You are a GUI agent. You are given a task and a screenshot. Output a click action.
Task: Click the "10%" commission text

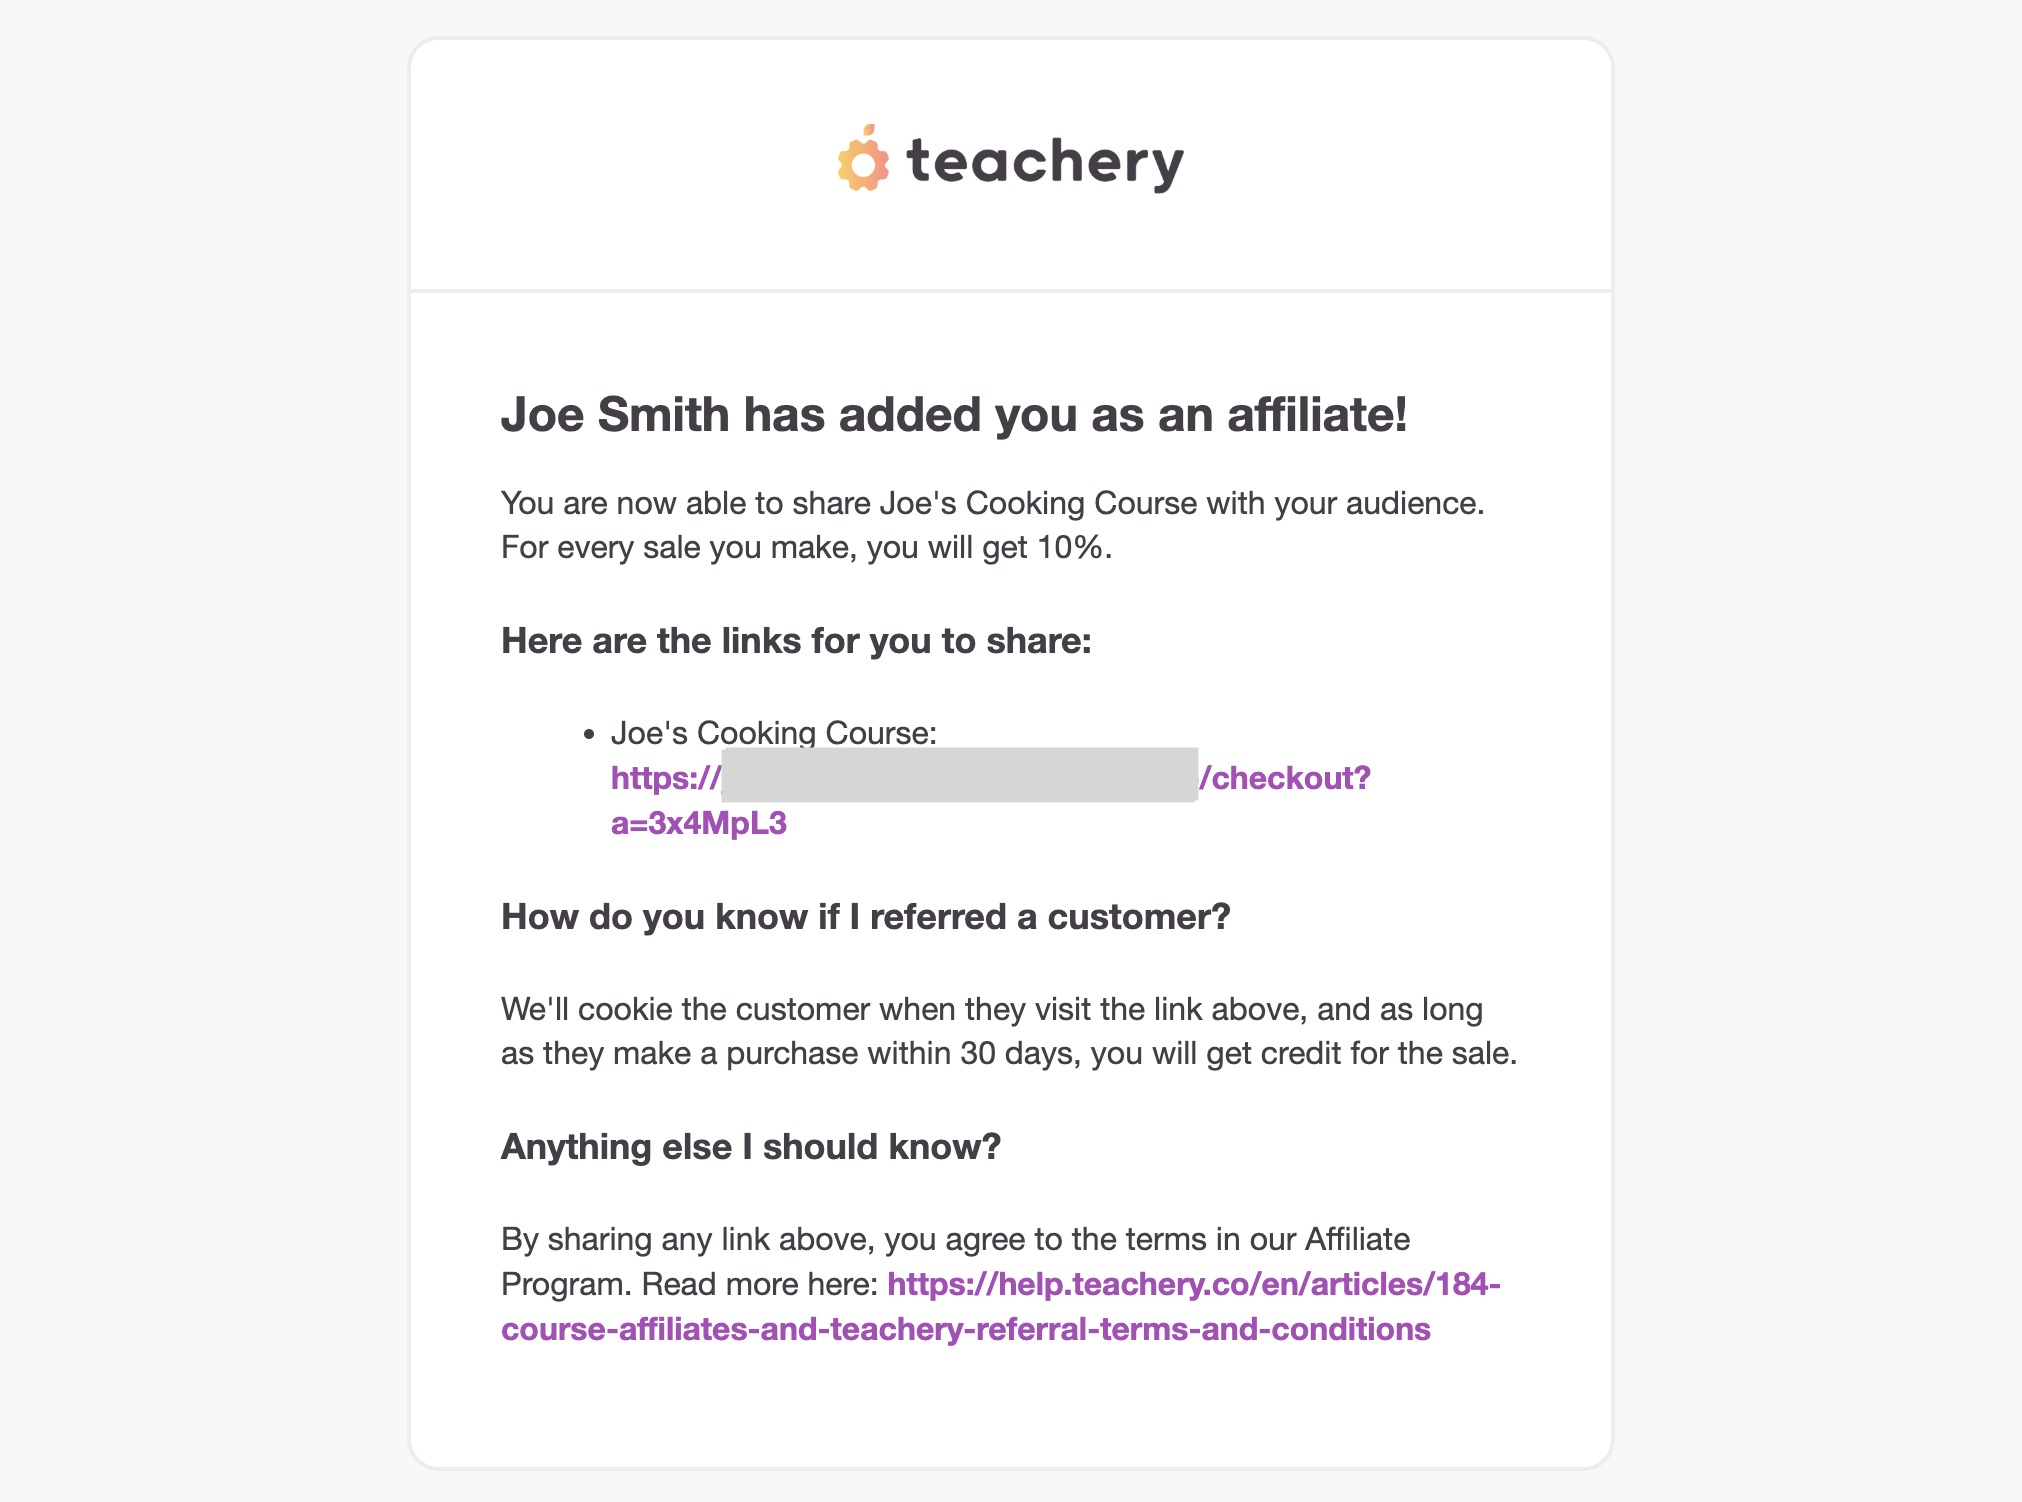[x=1070, y=548]
